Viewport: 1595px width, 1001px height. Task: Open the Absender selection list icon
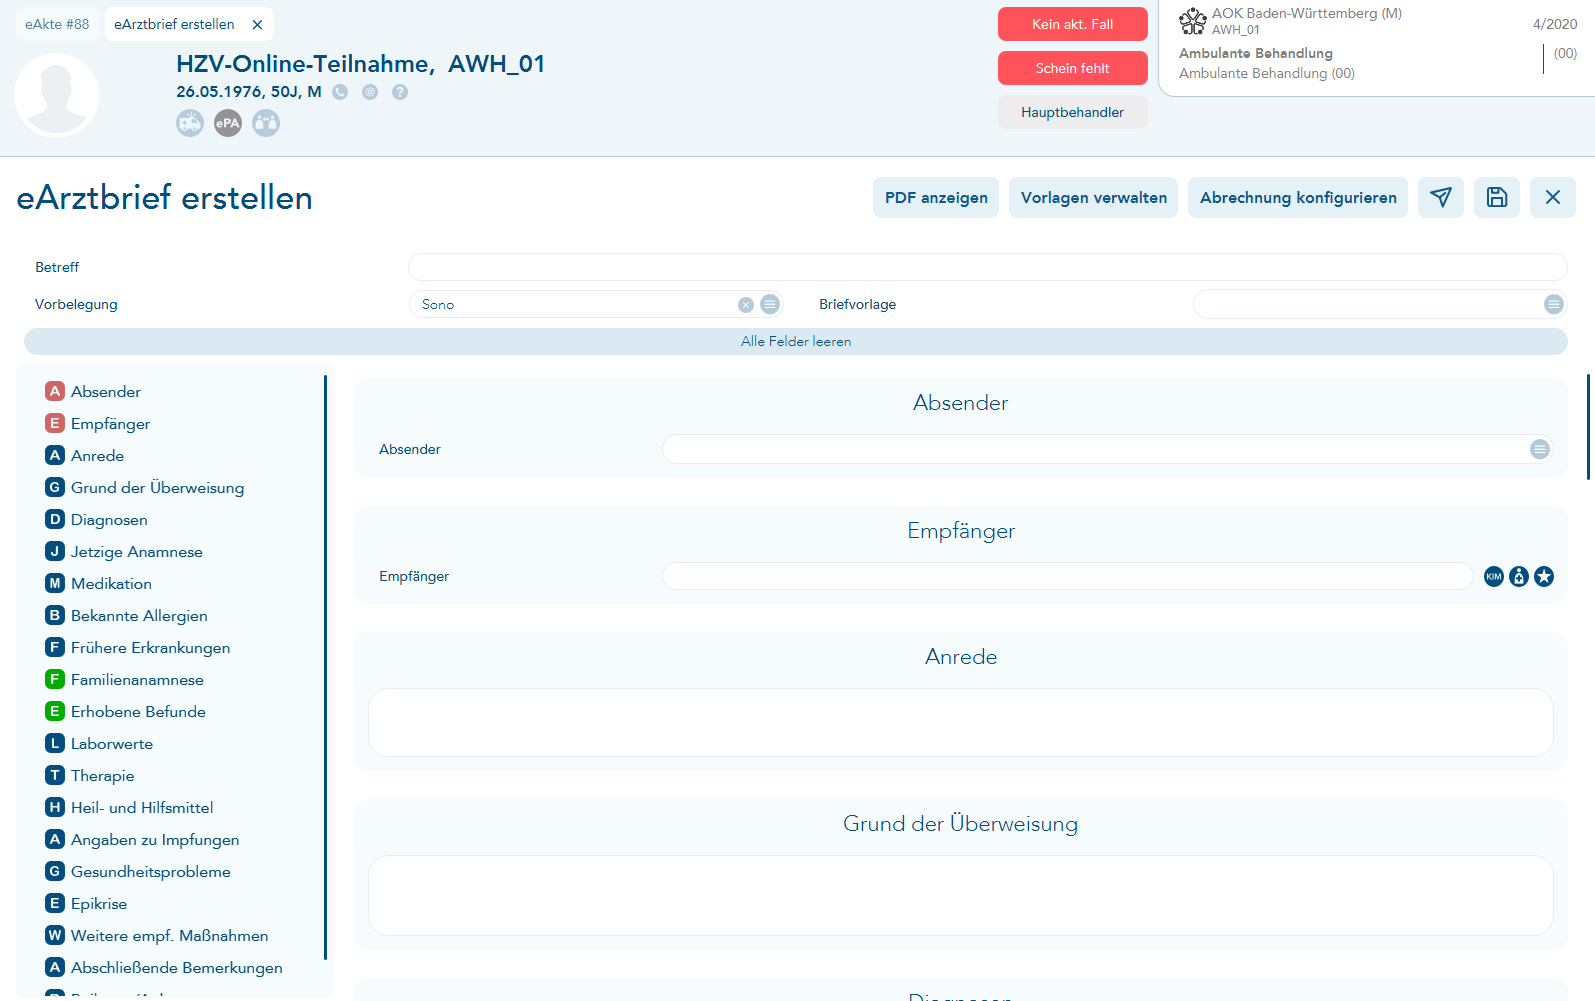1540,449
